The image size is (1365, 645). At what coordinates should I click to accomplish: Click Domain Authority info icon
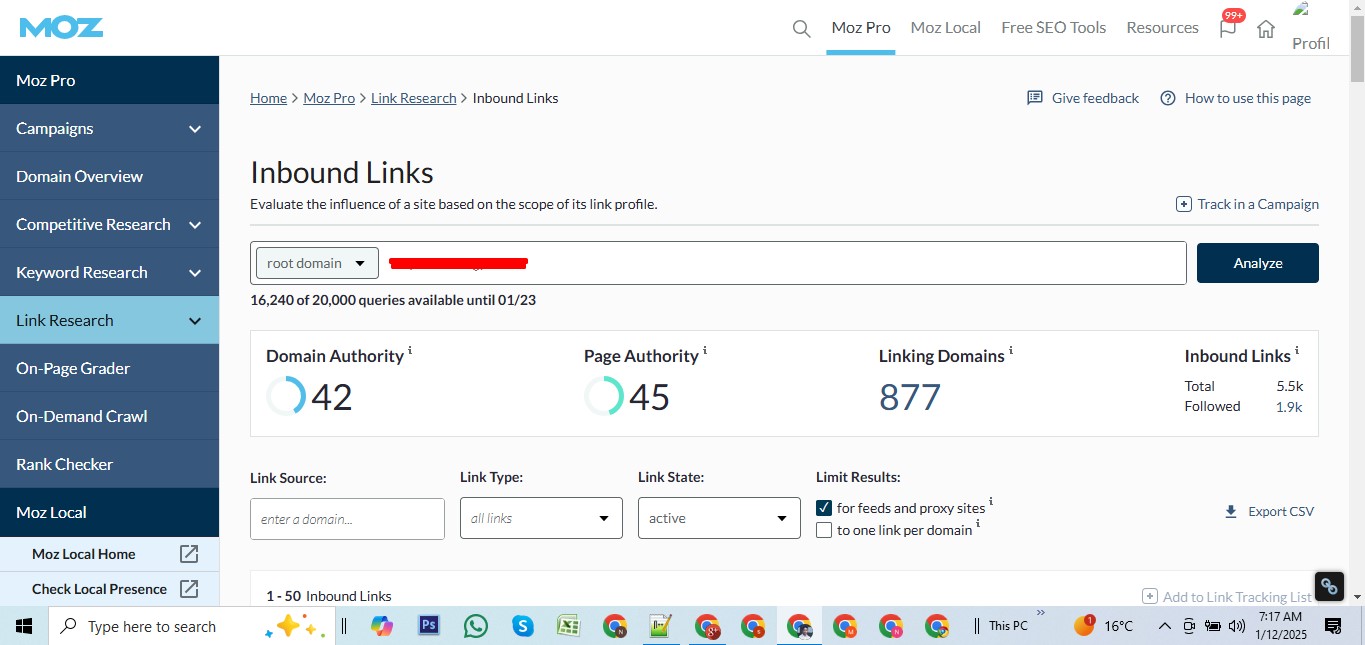[x=410, y=351]
